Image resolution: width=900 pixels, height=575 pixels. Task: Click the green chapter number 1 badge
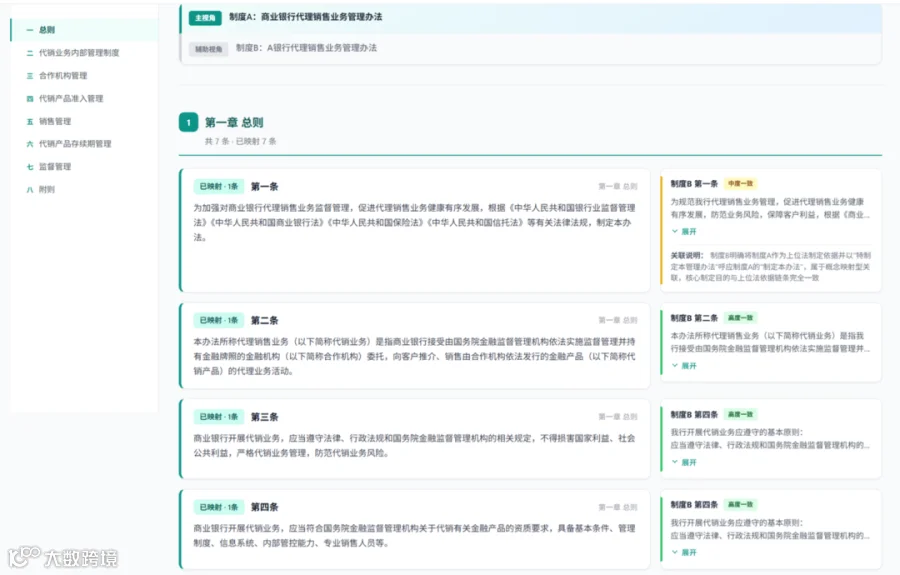(x=188, y=122)
